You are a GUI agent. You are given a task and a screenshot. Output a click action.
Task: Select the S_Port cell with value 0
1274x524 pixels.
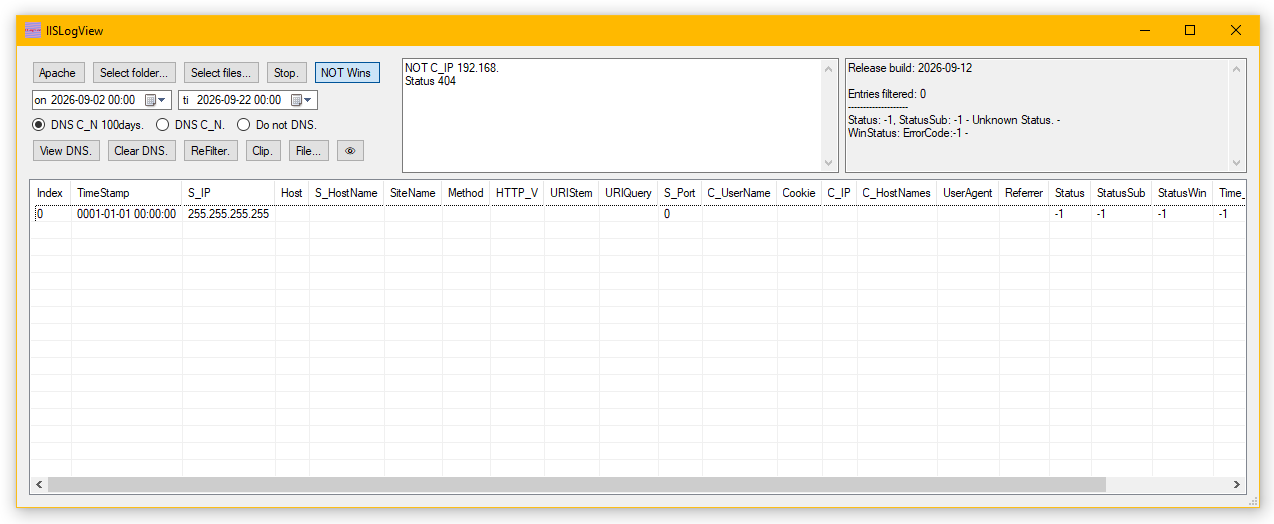[x=680, y=214]
